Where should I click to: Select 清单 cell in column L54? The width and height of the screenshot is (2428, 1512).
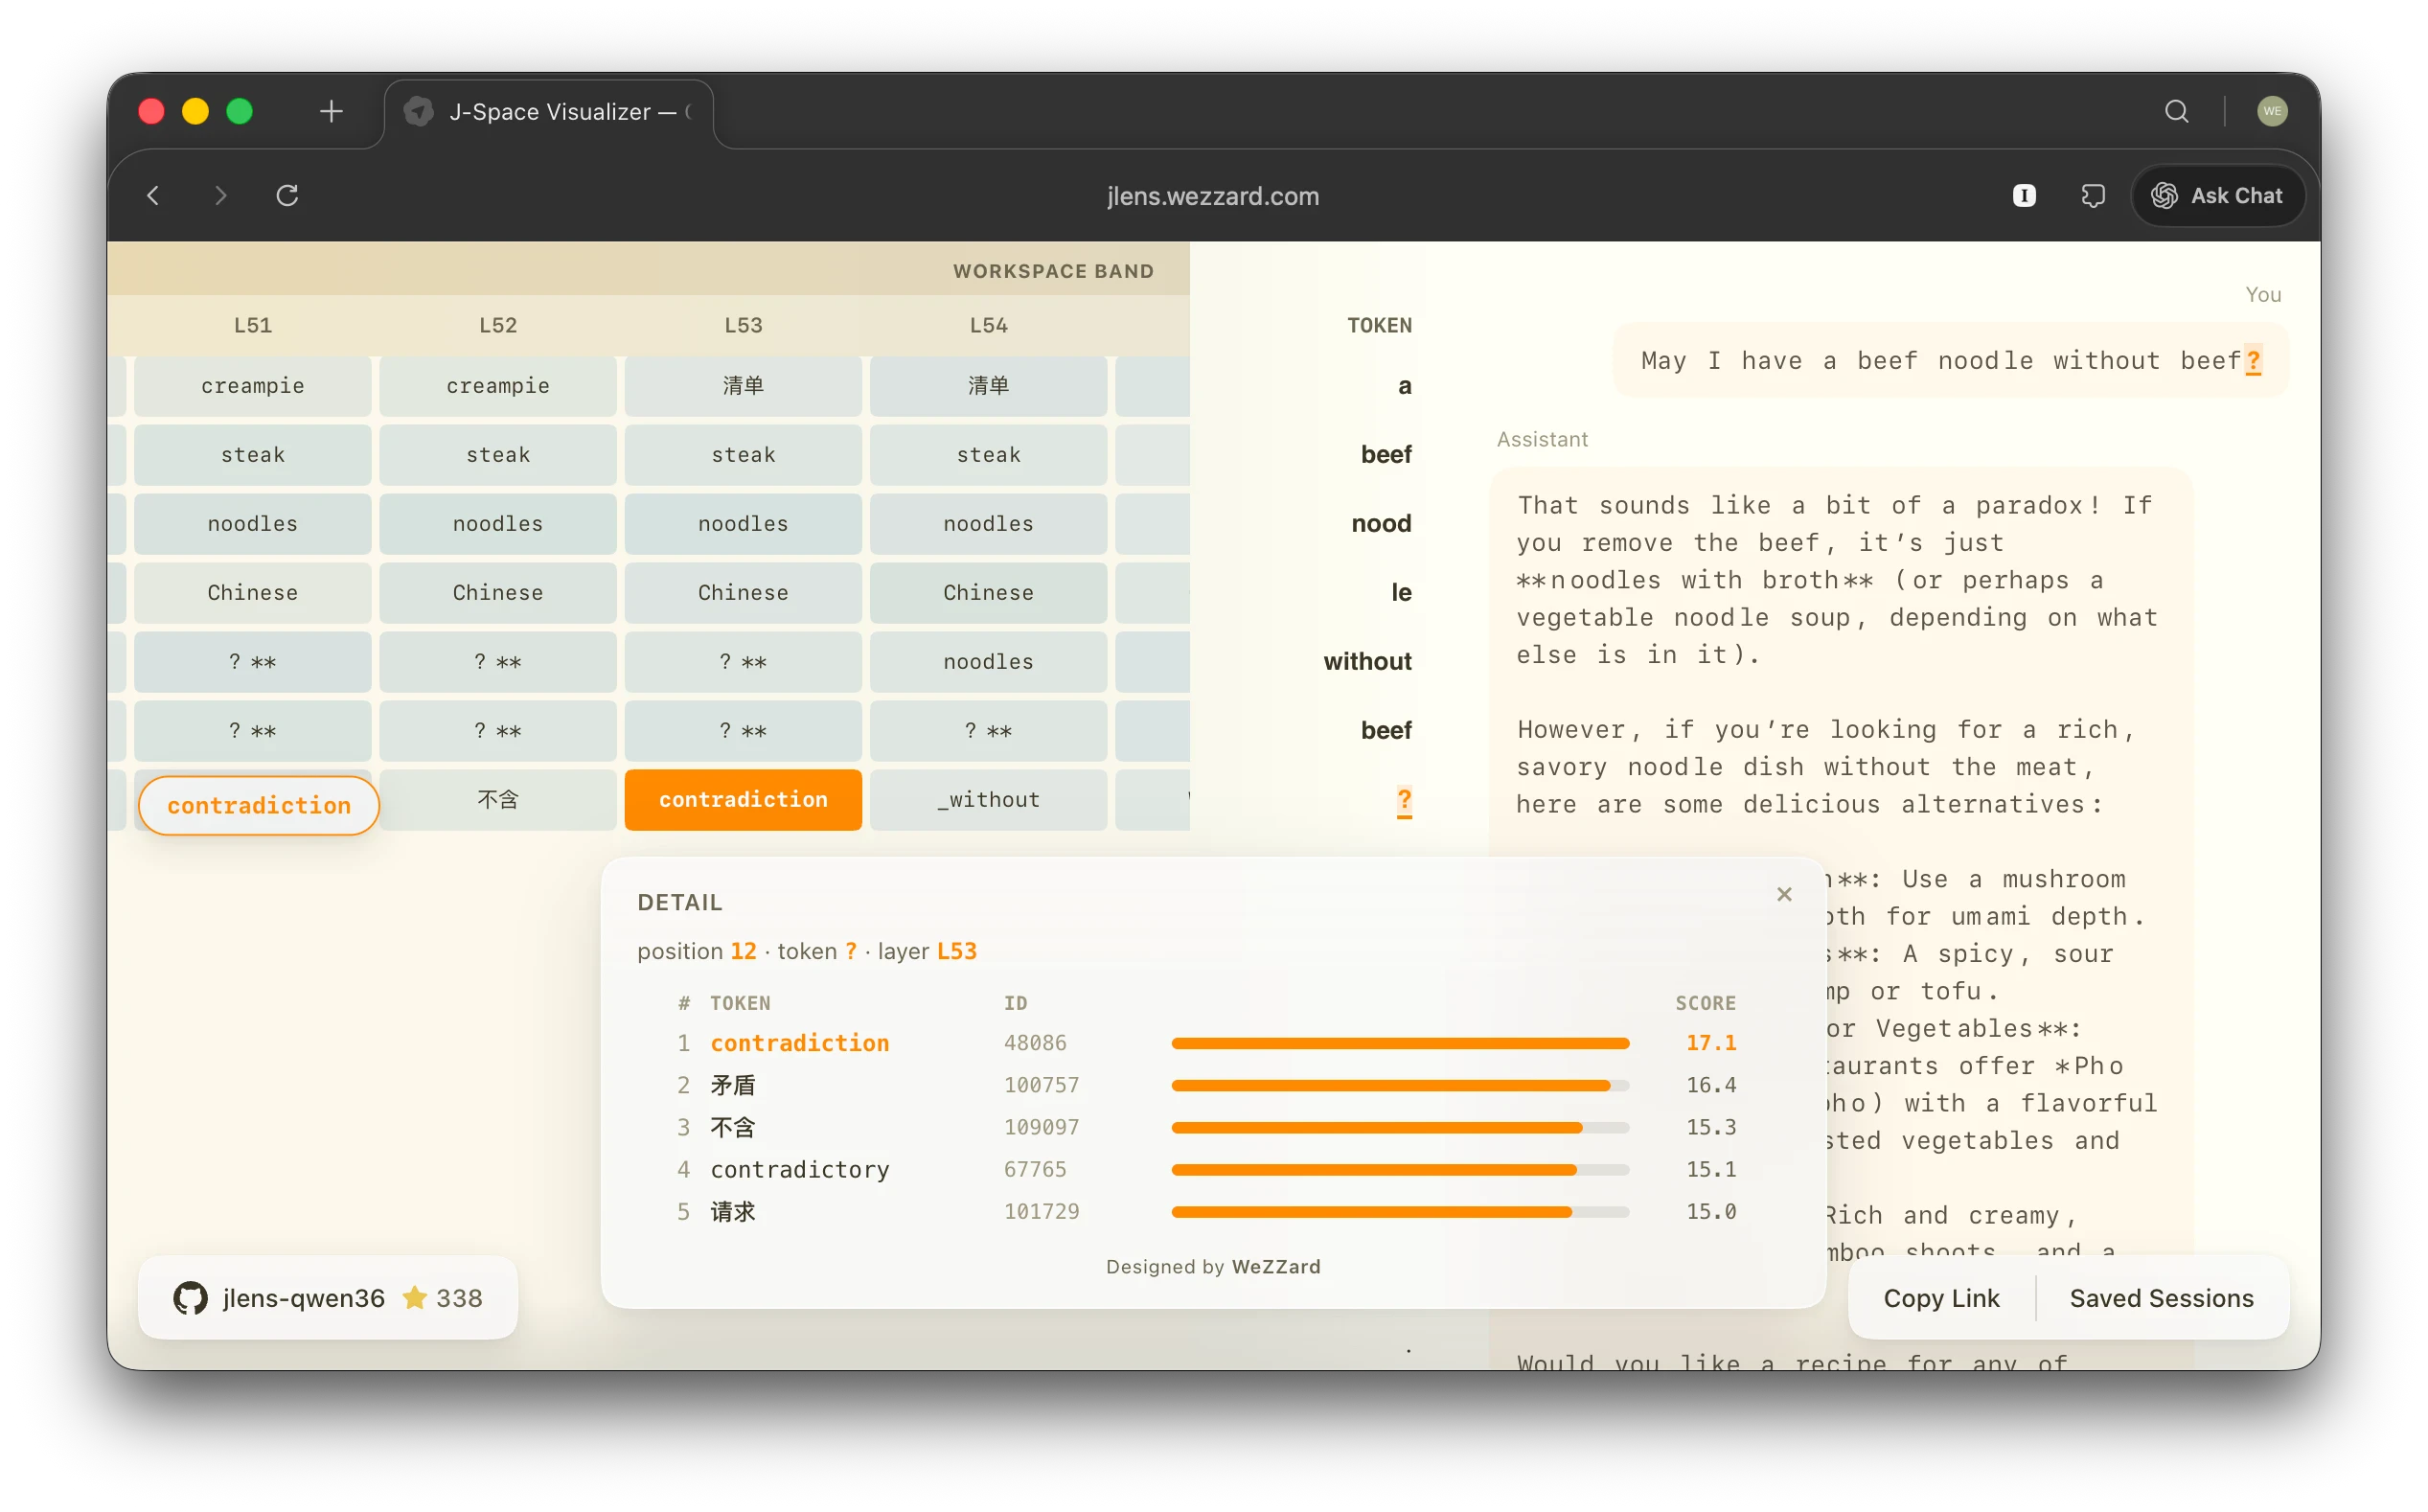(x=988, y=386)
